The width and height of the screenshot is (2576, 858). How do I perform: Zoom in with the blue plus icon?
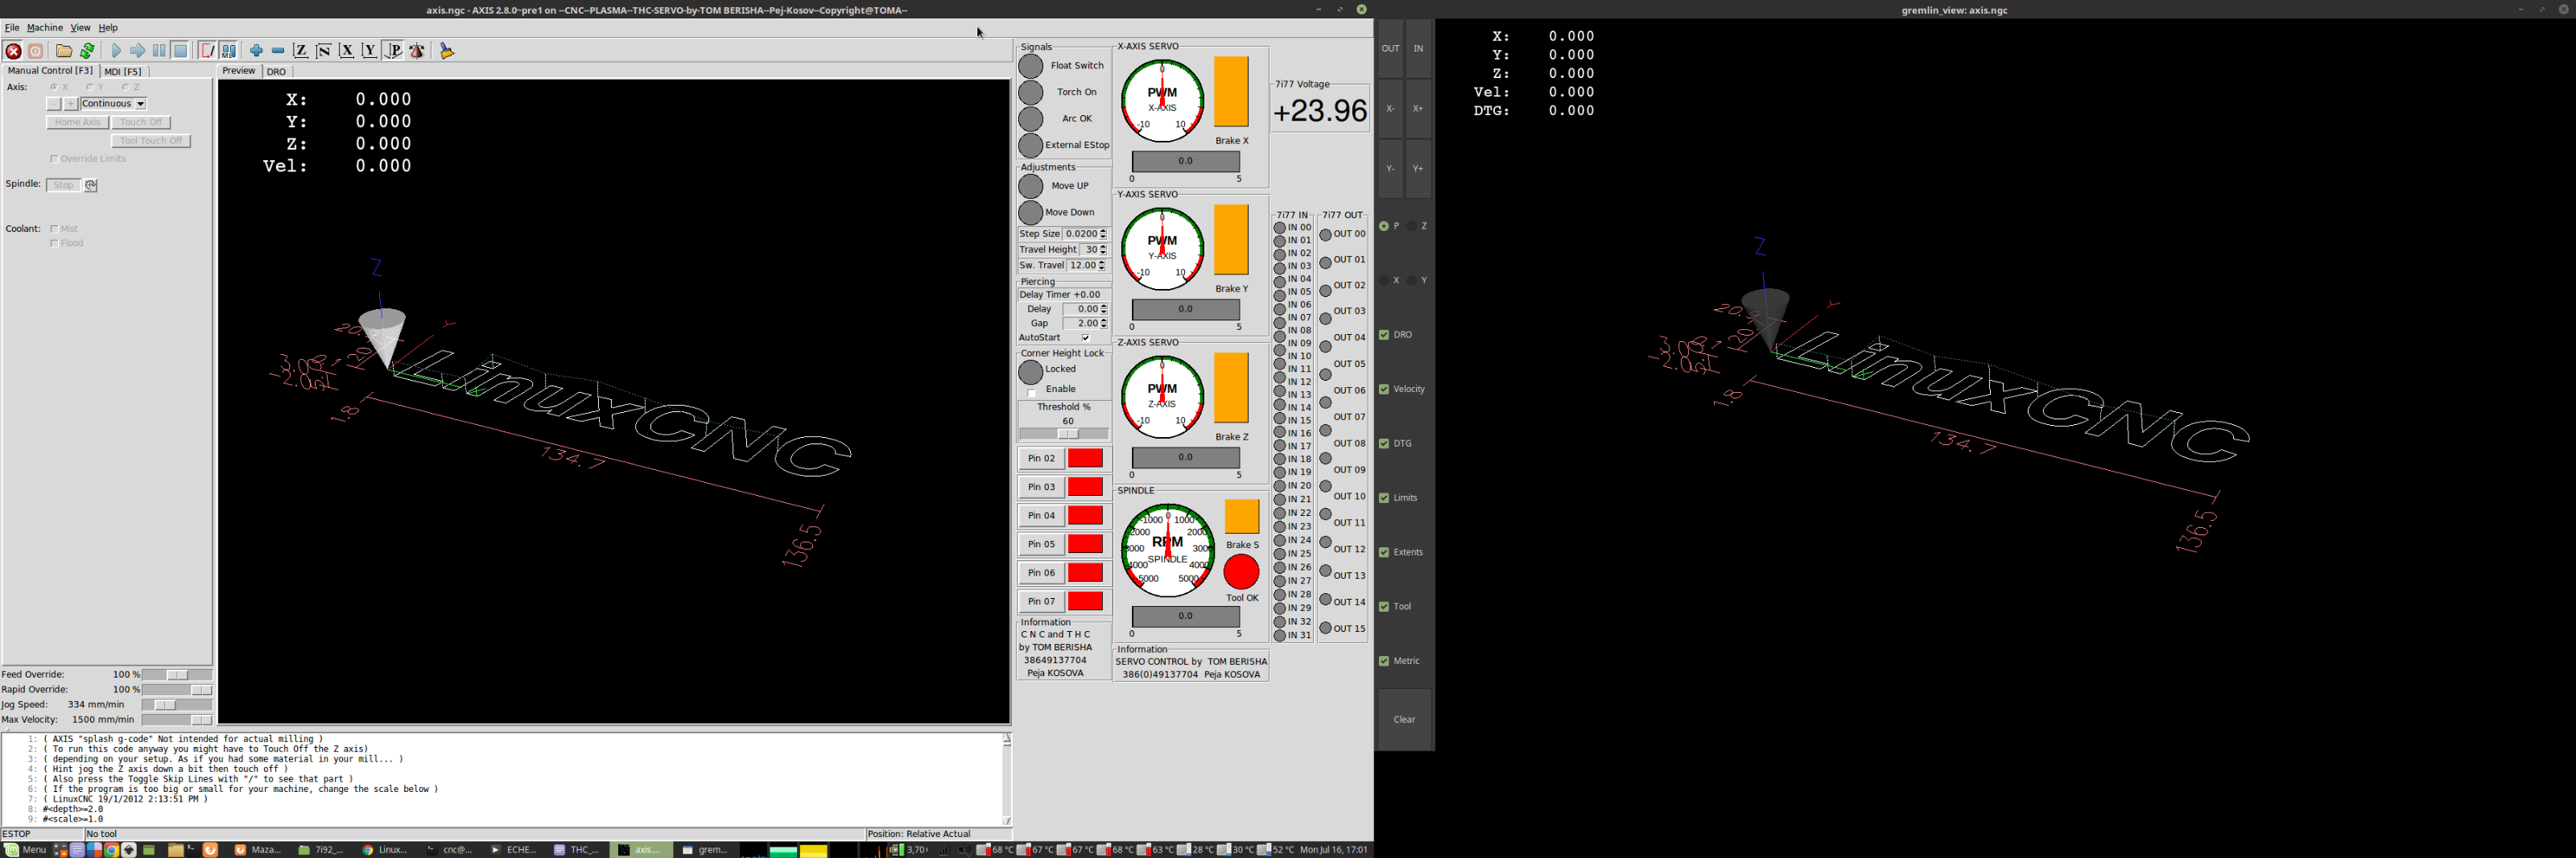[x=257, y=51]
